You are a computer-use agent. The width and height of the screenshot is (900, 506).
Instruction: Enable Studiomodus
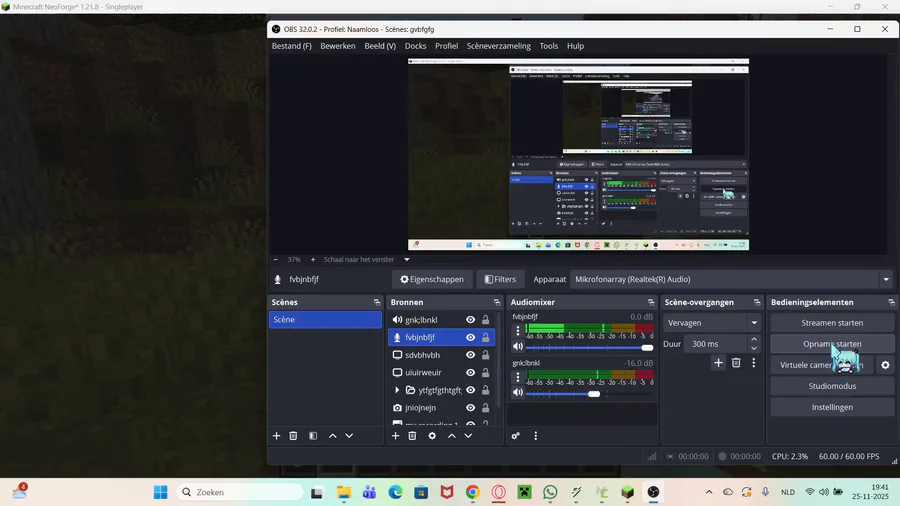pyautogui.click(x=832, y=386)
